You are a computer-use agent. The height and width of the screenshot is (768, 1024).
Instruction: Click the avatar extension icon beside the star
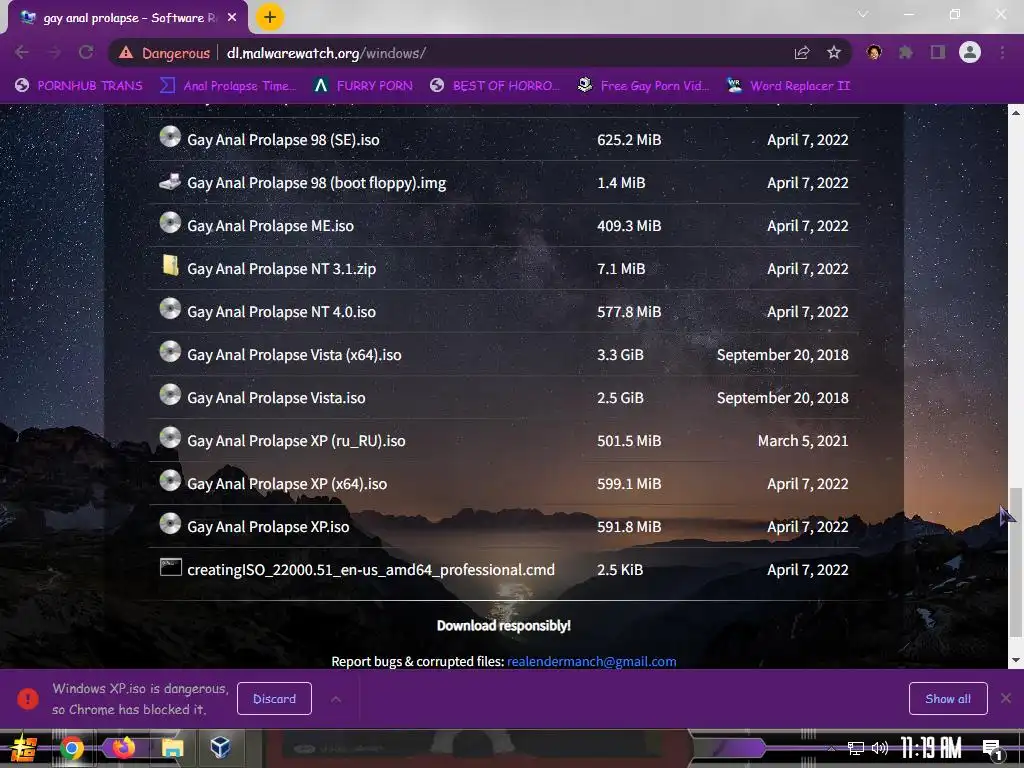(874, 52)
